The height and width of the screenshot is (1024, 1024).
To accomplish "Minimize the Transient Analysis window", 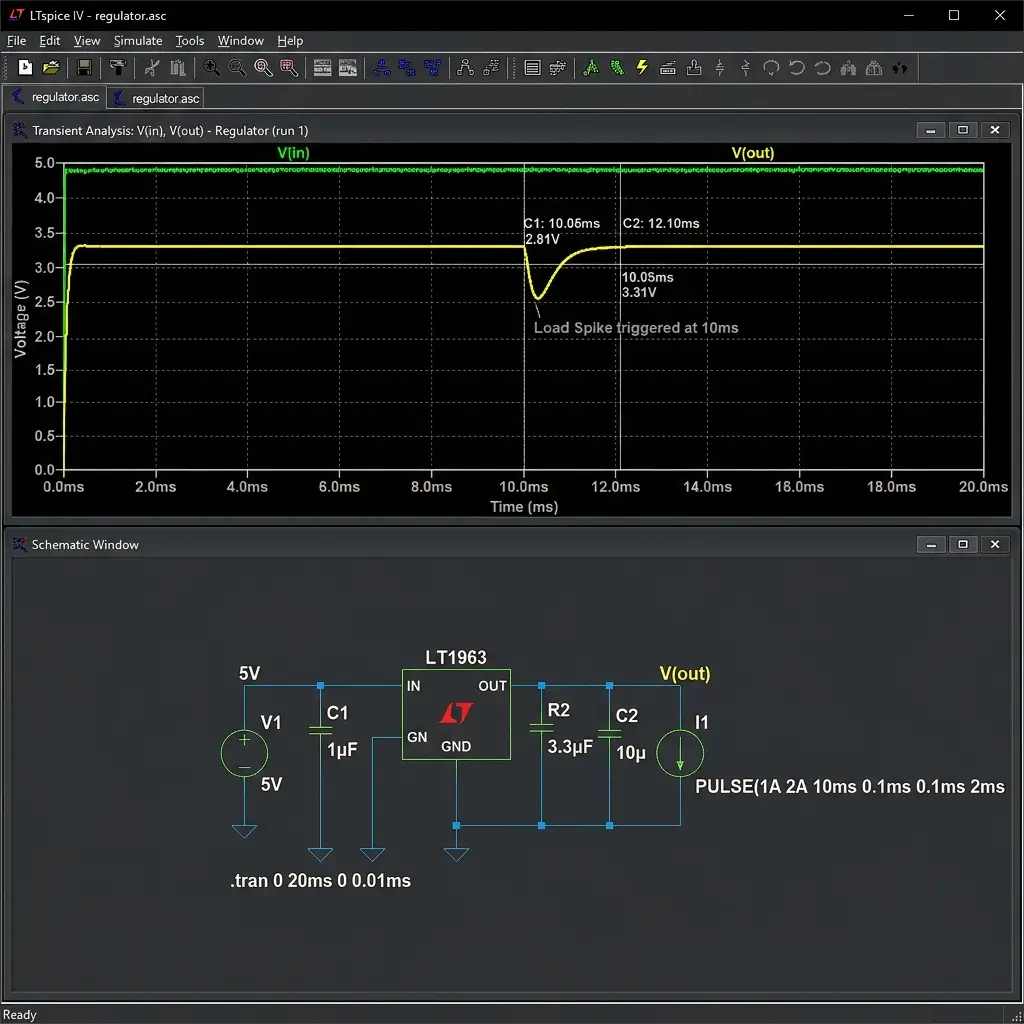I will pos(931,130).
